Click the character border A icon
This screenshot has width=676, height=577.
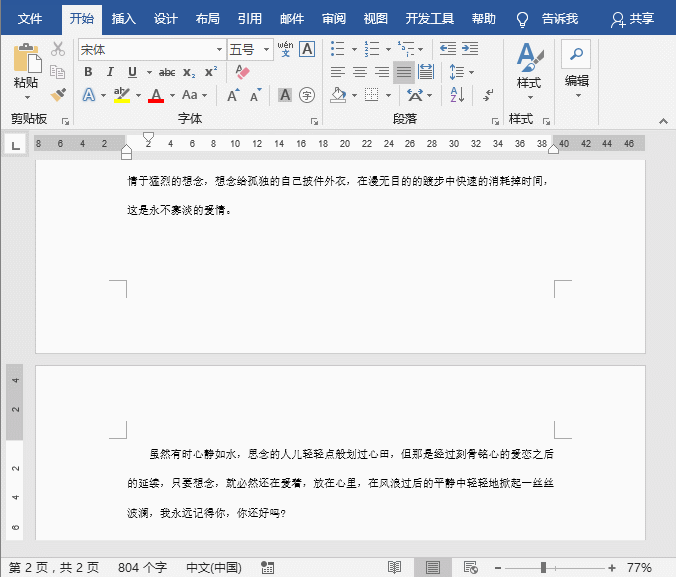click(307, 49)
